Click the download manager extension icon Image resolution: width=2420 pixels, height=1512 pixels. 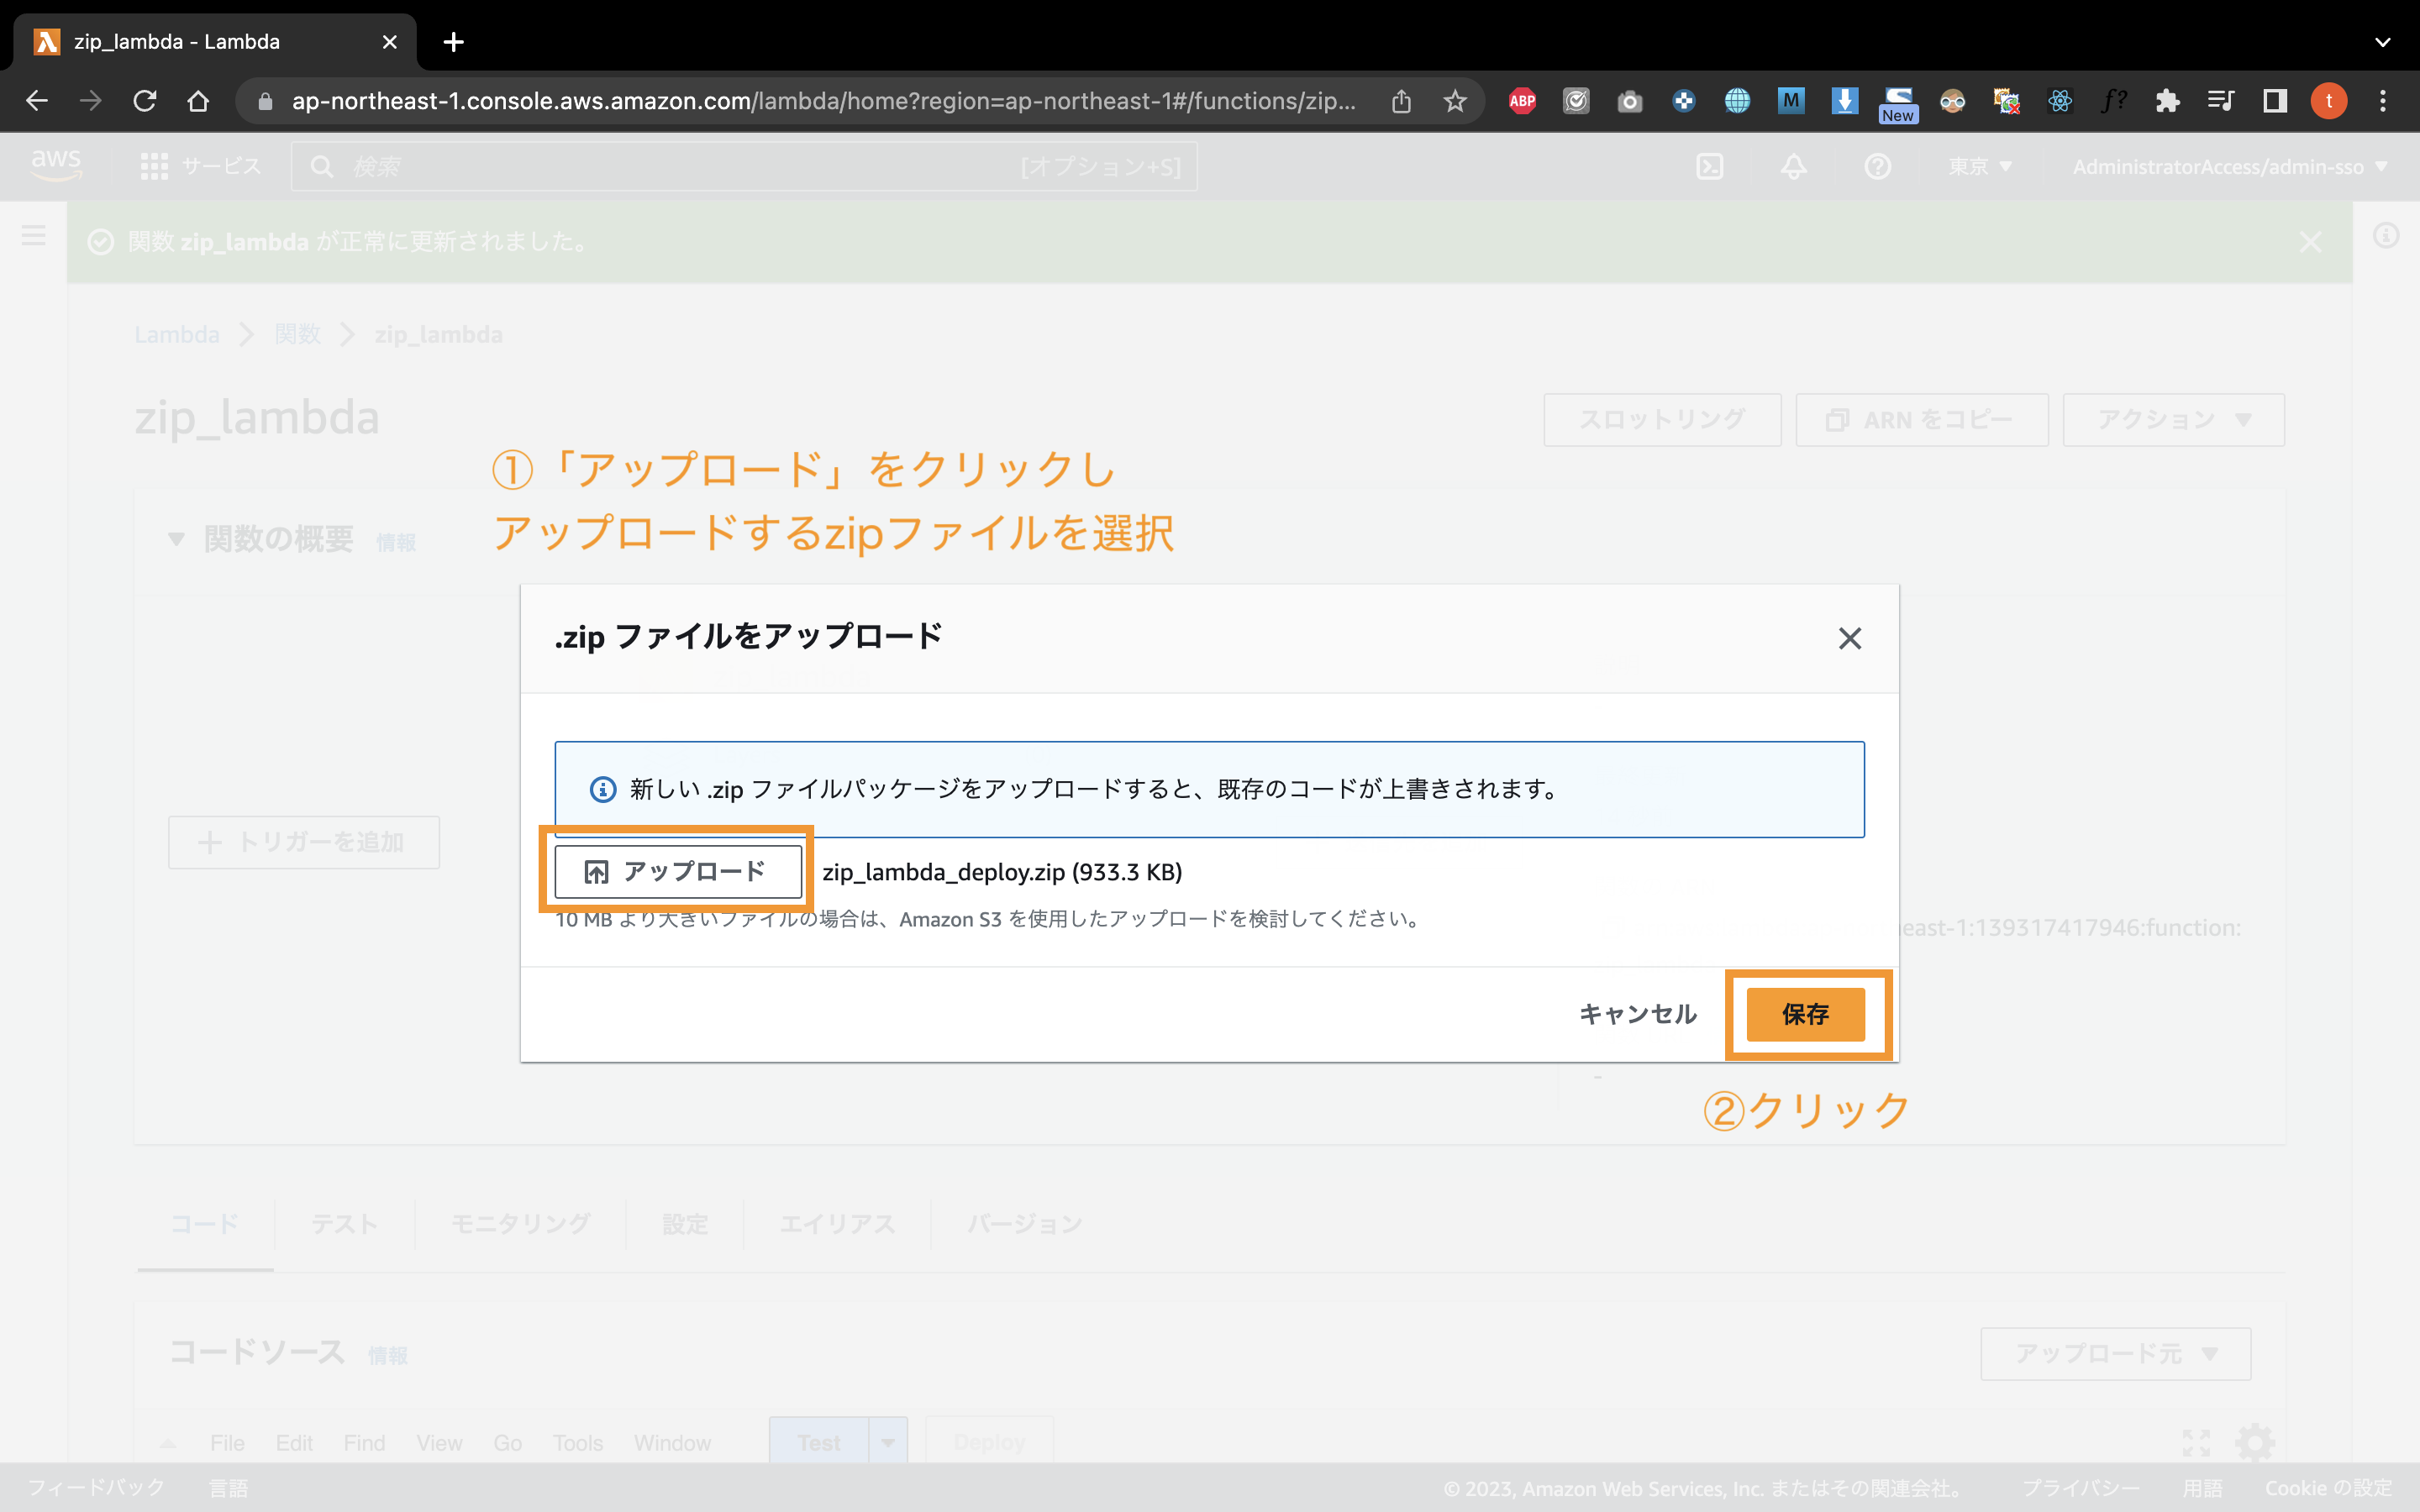1845,100
